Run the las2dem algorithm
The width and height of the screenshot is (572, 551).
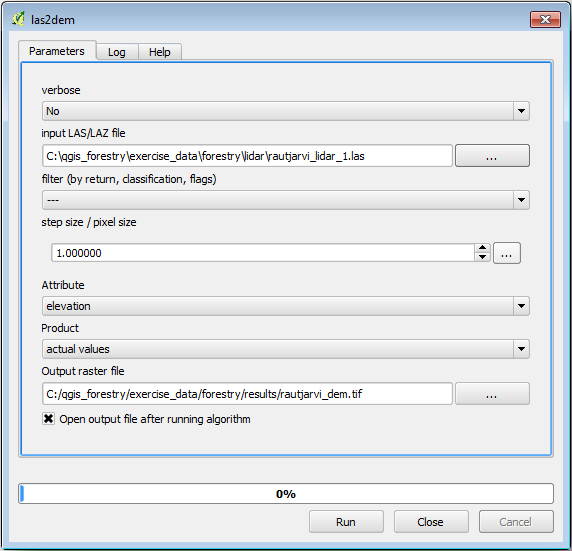tap(346, 522)
